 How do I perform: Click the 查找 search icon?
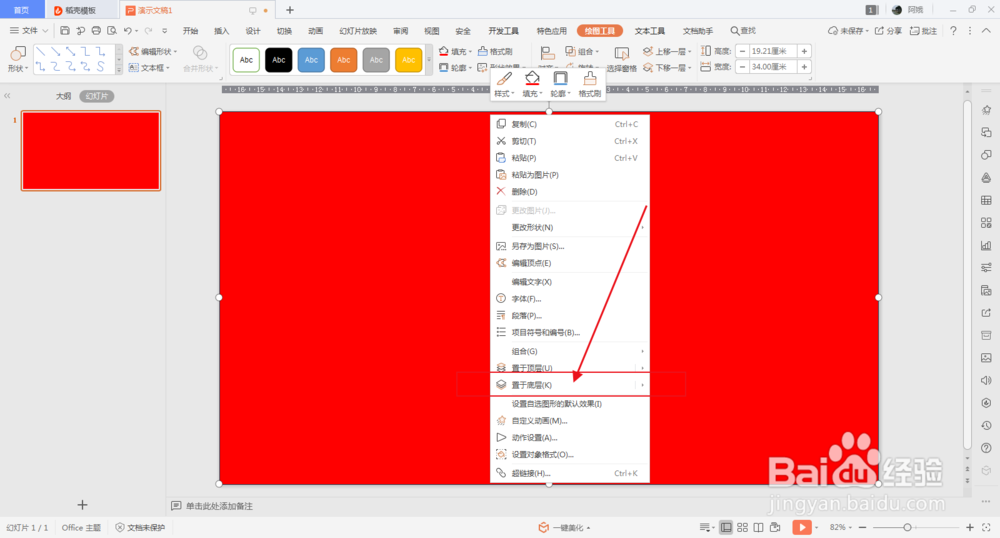743,31
